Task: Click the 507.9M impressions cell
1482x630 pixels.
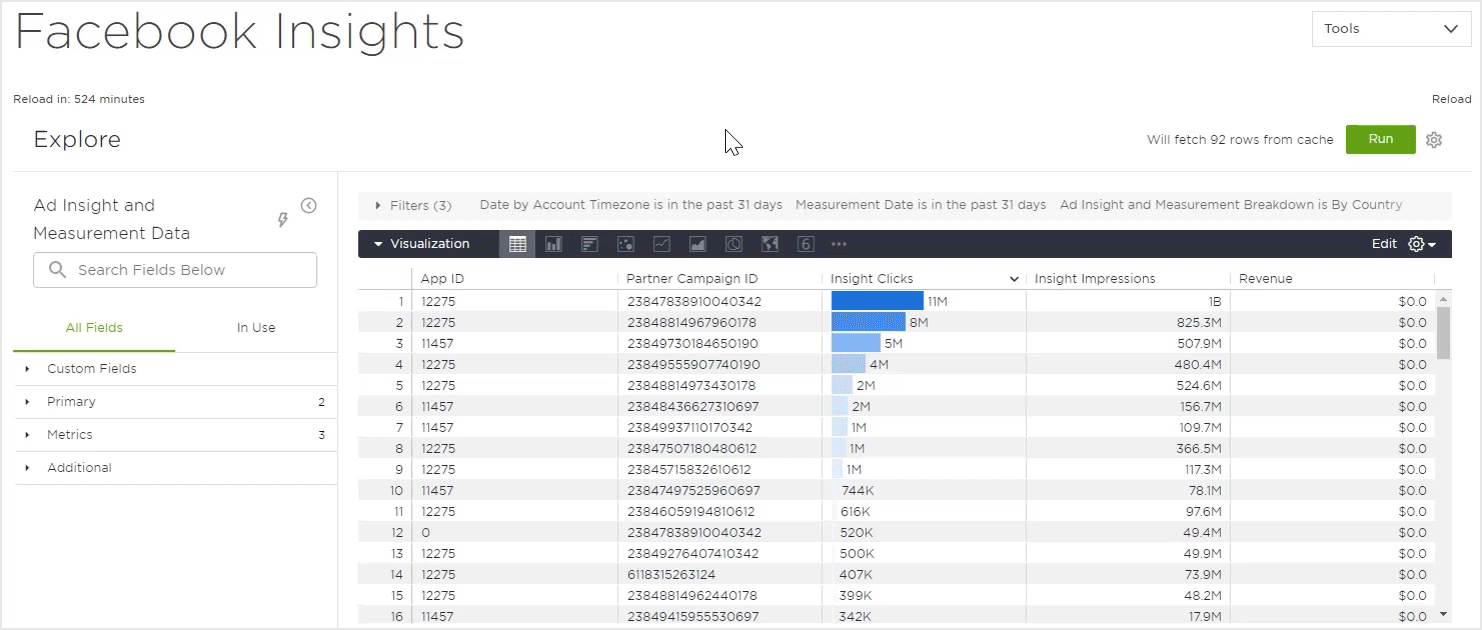Action: point(1196,343)
